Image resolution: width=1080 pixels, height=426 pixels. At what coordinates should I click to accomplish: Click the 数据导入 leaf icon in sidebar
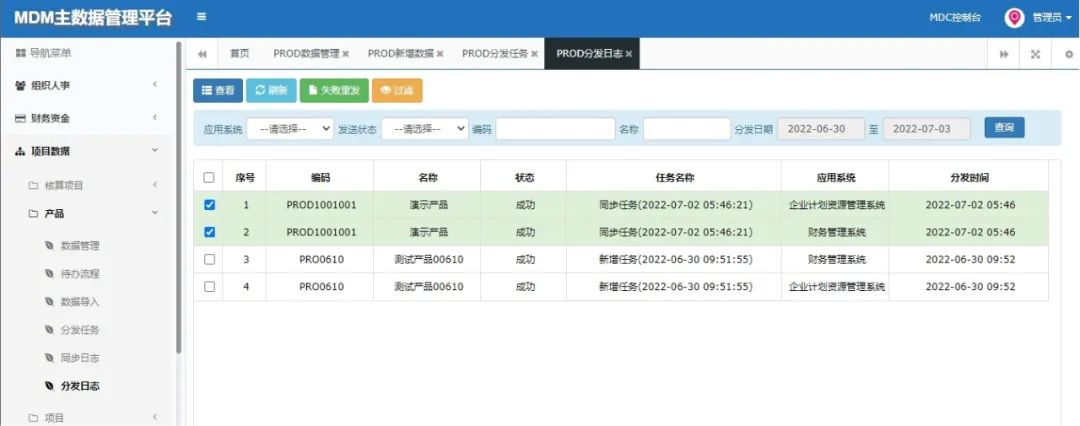[49, 302]
